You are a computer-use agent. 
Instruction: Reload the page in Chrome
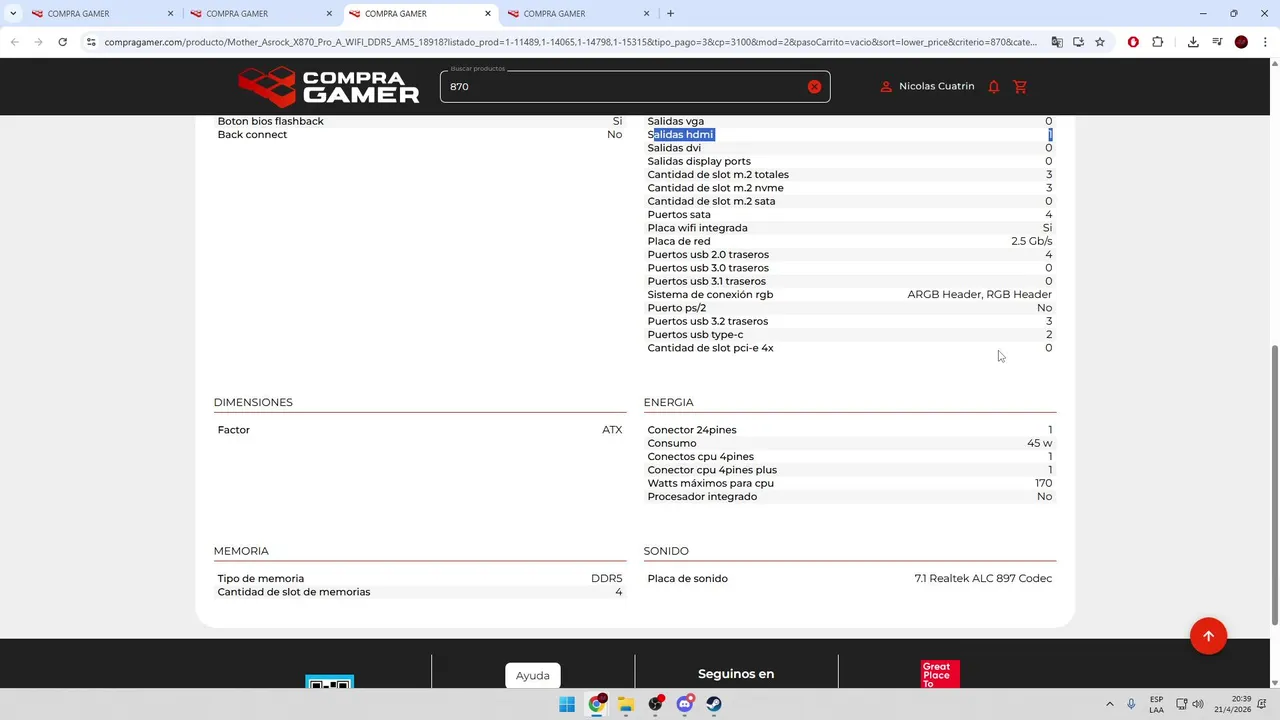pyautogui.click(x=62, y=42)
